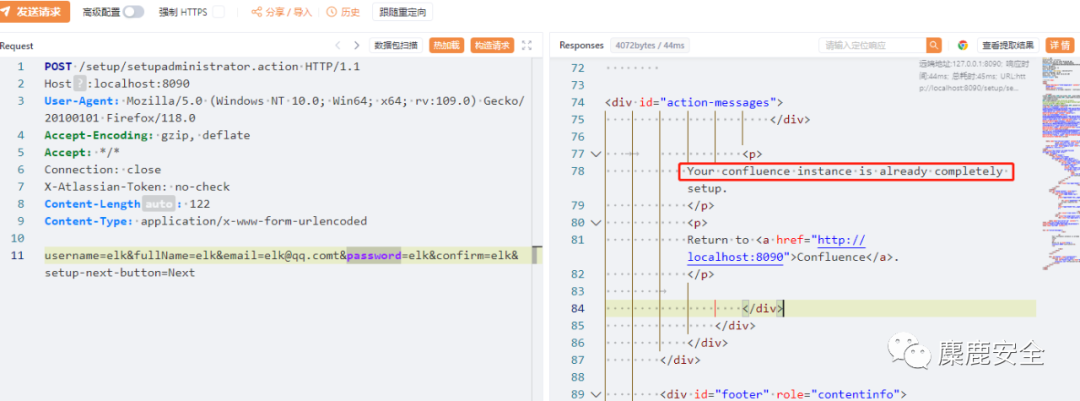Click the orange 热加载 hot-load button

446,45
